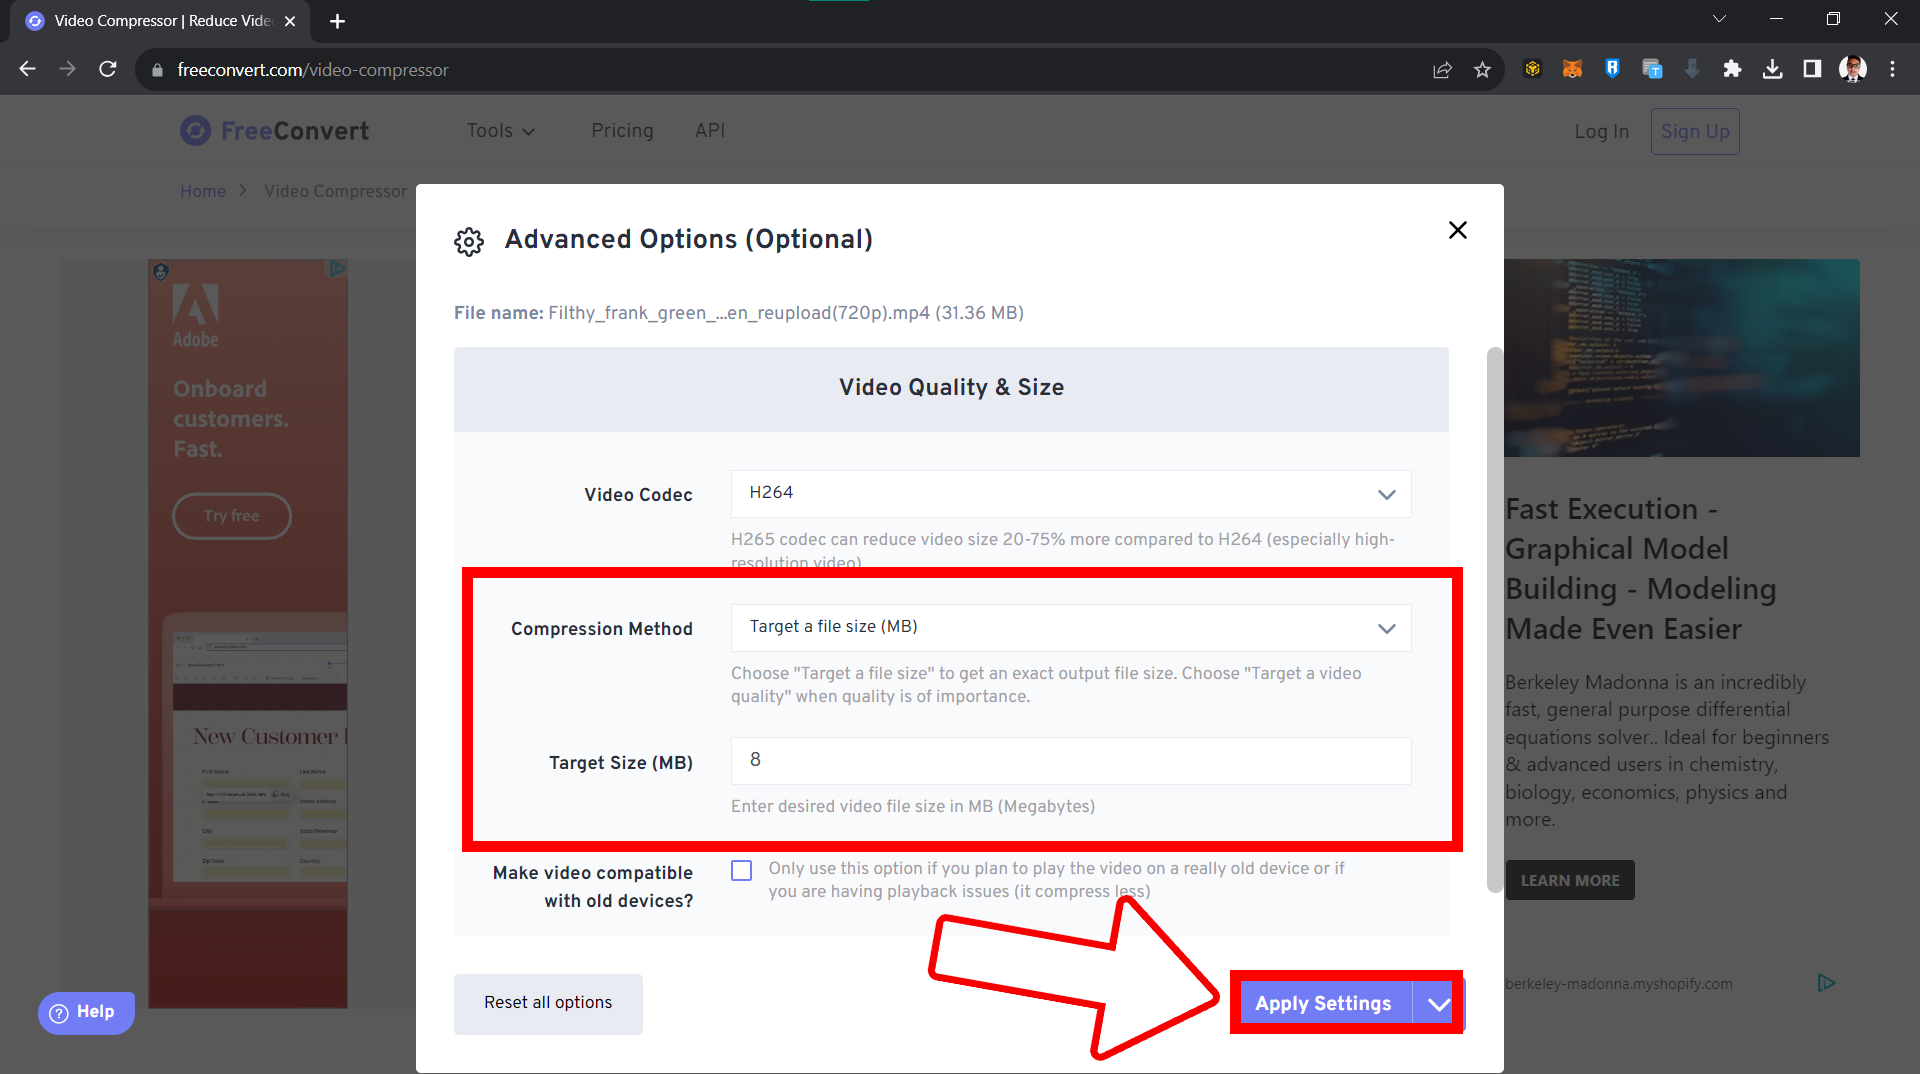Open the MetaMask fox extension
Screen dimensions: 1920x1074
point(1572,69)
